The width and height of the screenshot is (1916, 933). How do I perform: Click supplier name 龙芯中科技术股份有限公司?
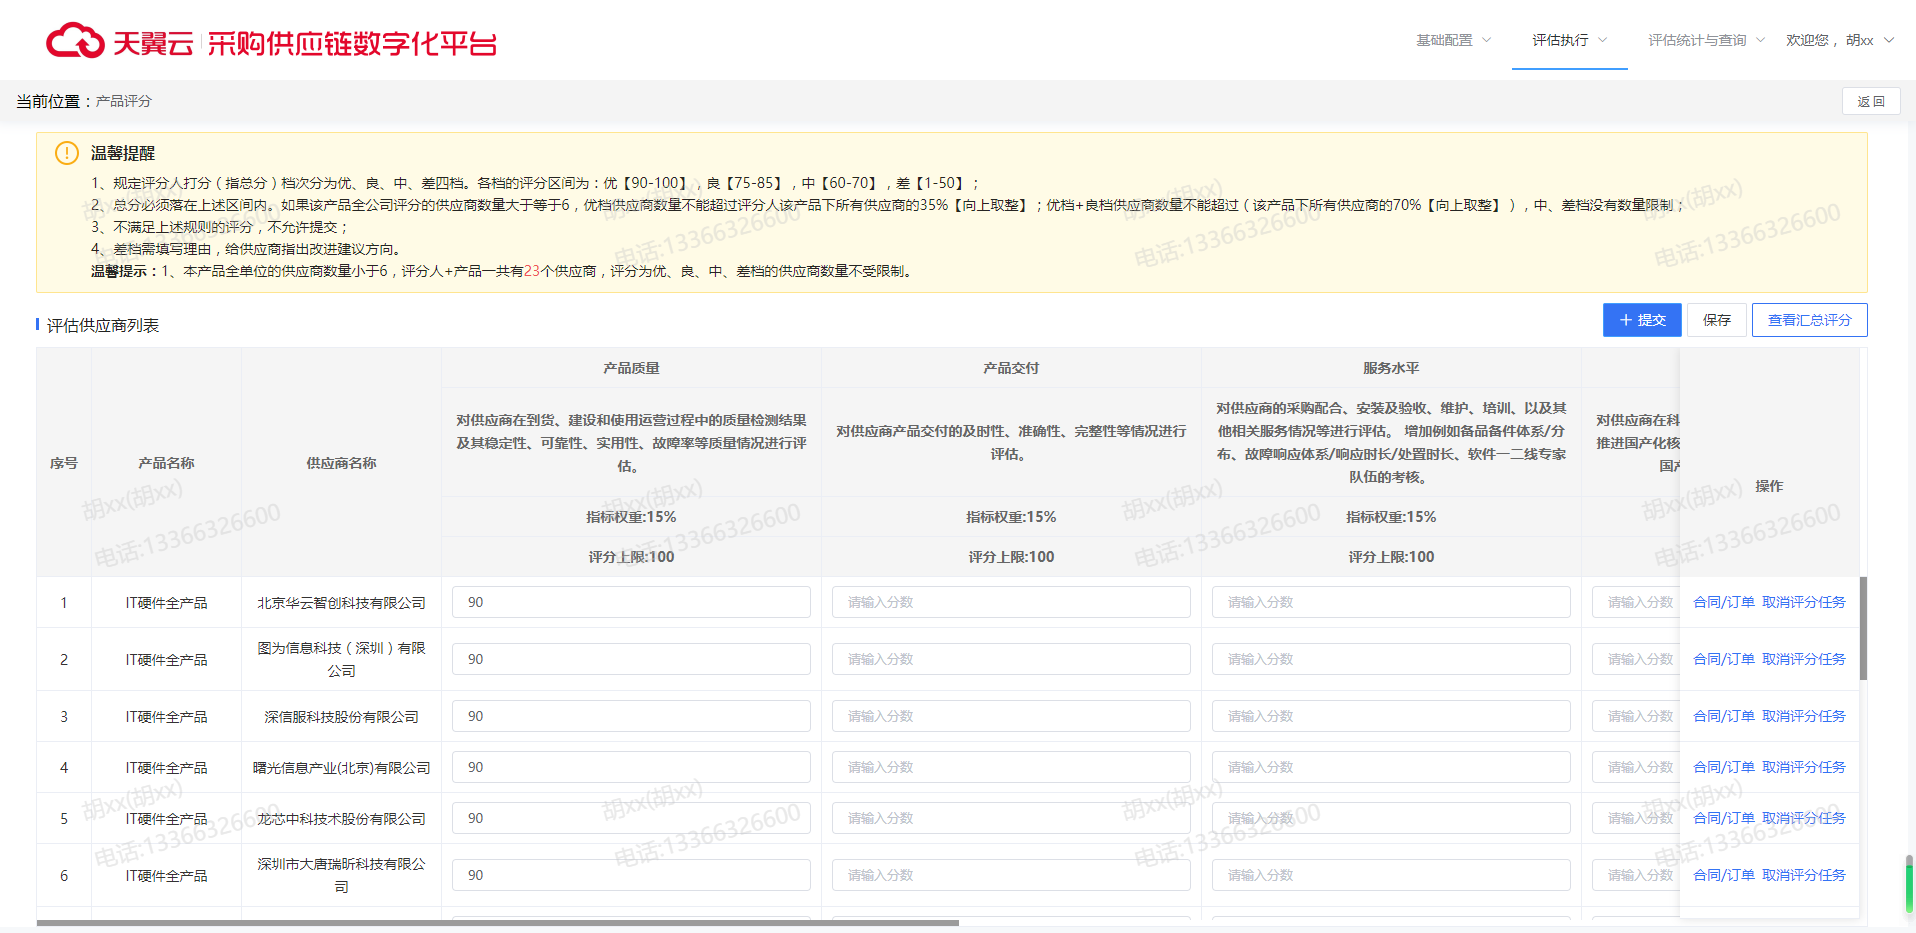(x=341, y=819)
